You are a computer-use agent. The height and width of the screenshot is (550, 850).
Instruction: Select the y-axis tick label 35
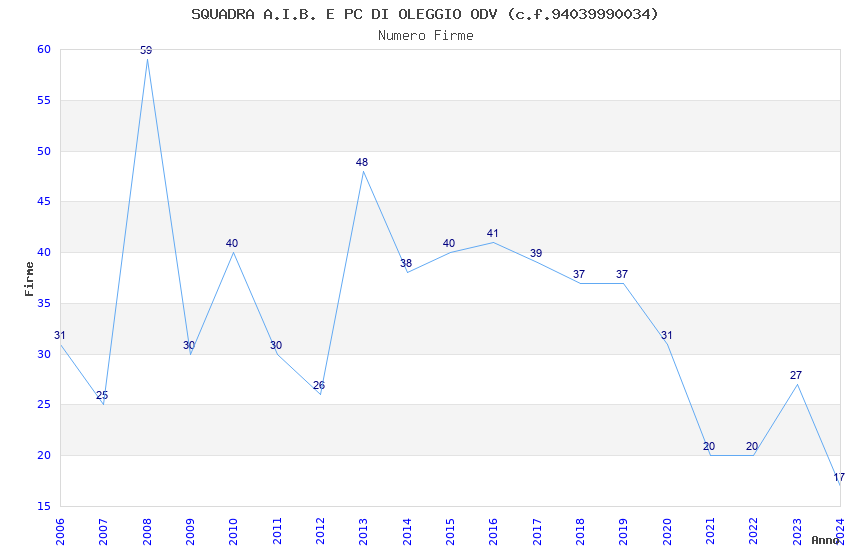click(x=44, y=303)
